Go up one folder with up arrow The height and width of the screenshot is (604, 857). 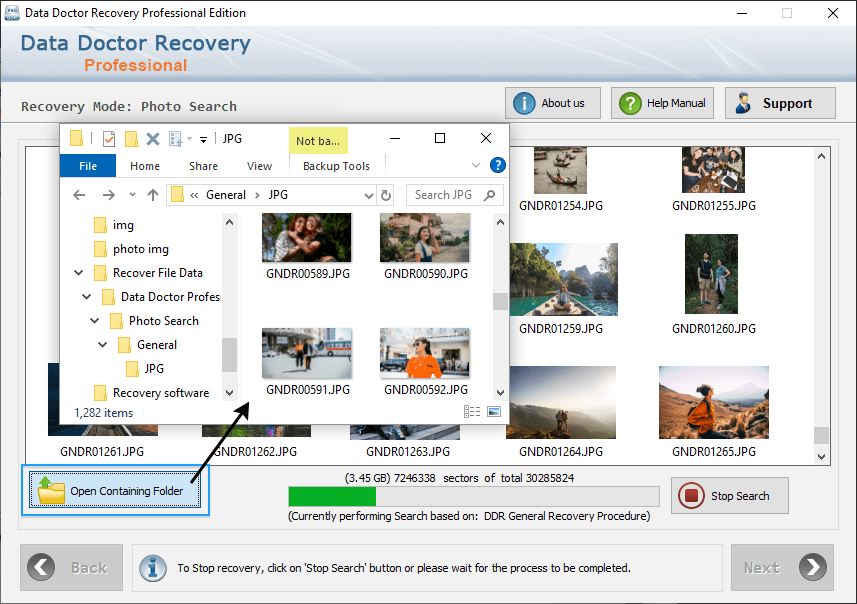153,195
